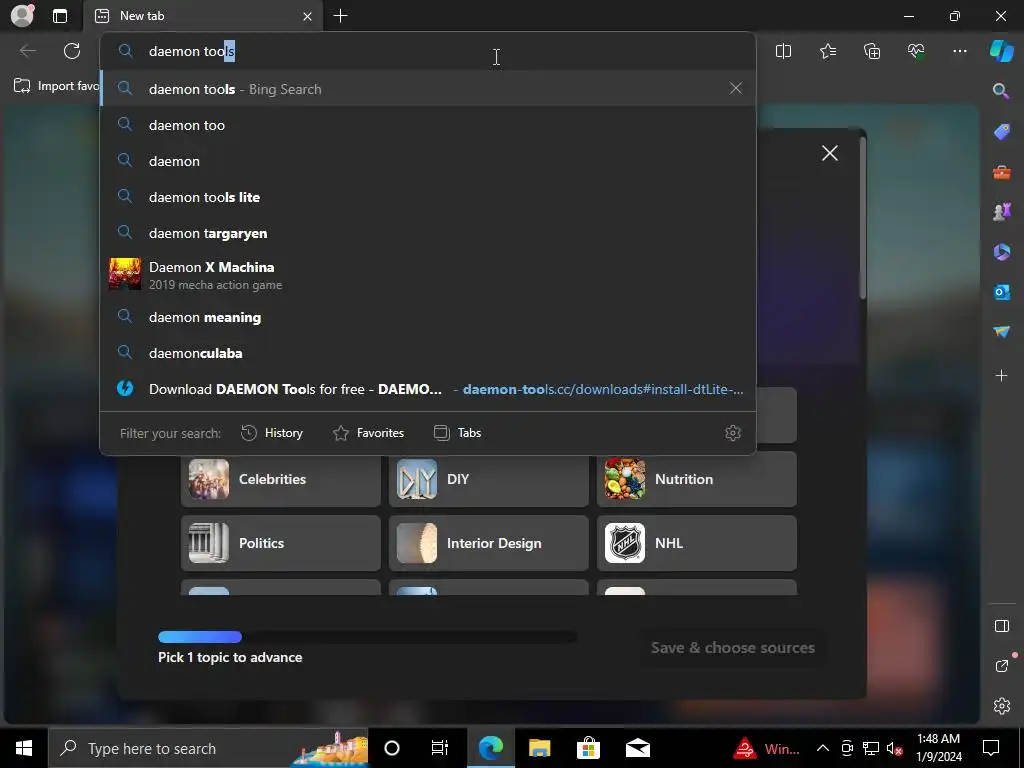Open Download DAEMON Tools for free link
This screenshot has width=1024, height=768.
[x=428, y=389]
